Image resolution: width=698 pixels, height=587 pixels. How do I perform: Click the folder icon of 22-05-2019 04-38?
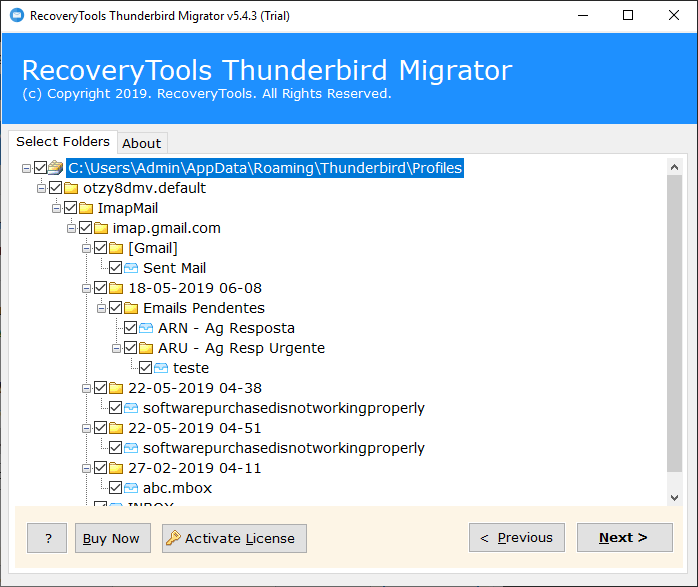coord(116,388)
